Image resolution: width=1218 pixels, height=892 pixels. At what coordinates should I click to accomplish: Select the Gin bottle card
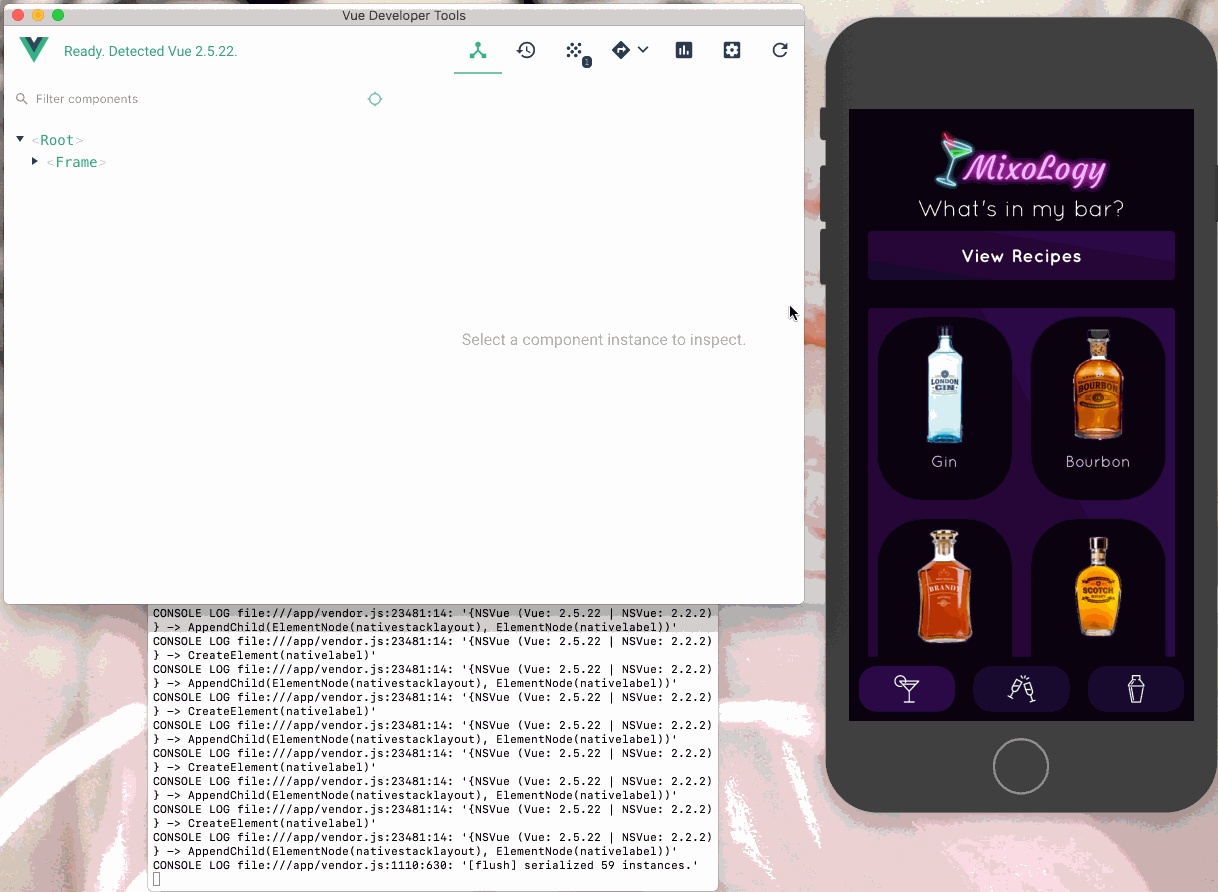944,408
